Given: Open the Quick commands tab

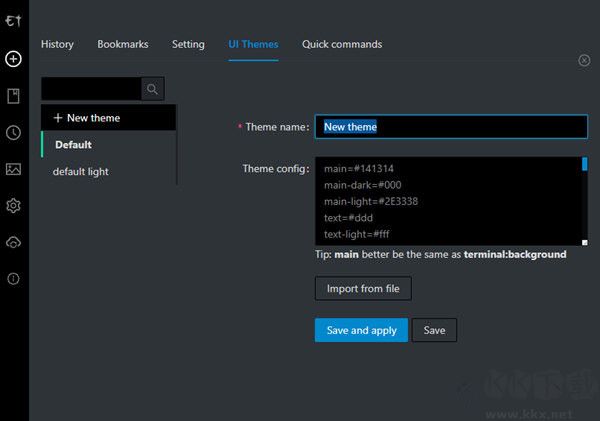Looking at the screenshot, I should (x=342, y=44).
